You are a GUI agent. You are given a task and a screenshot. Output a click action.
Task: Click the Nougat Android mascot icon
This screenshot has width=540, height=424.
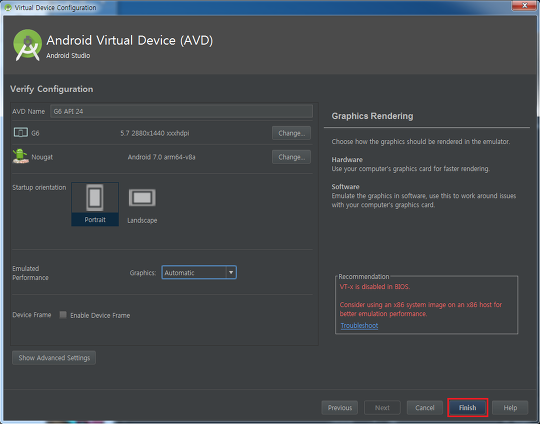[x=20, y=156]
